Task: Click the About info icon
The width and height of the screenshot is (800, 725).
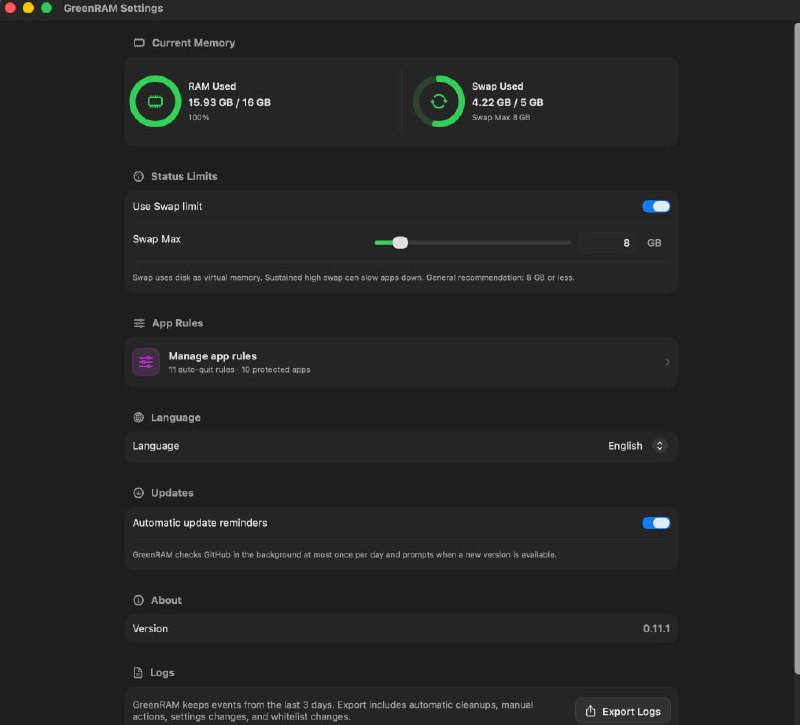Action: pyautogui.click(x=138, y=600)
